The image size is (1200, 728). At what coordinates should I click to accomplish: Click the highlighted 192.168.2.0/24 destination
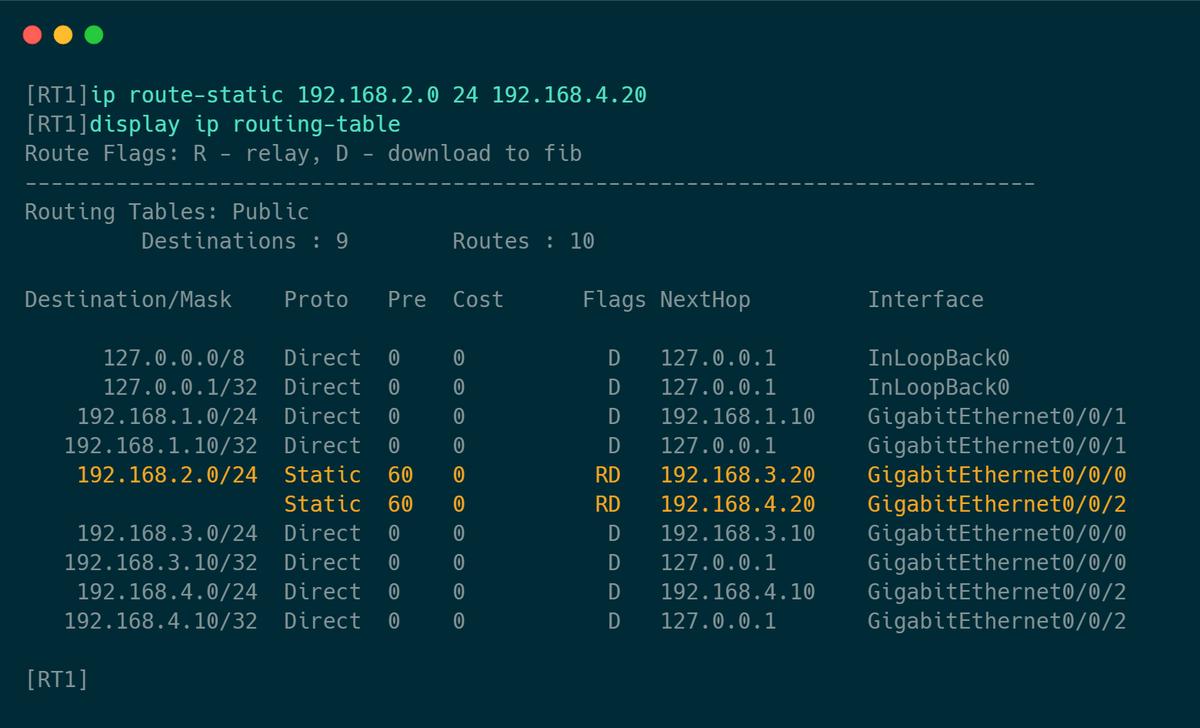(167, 475)
